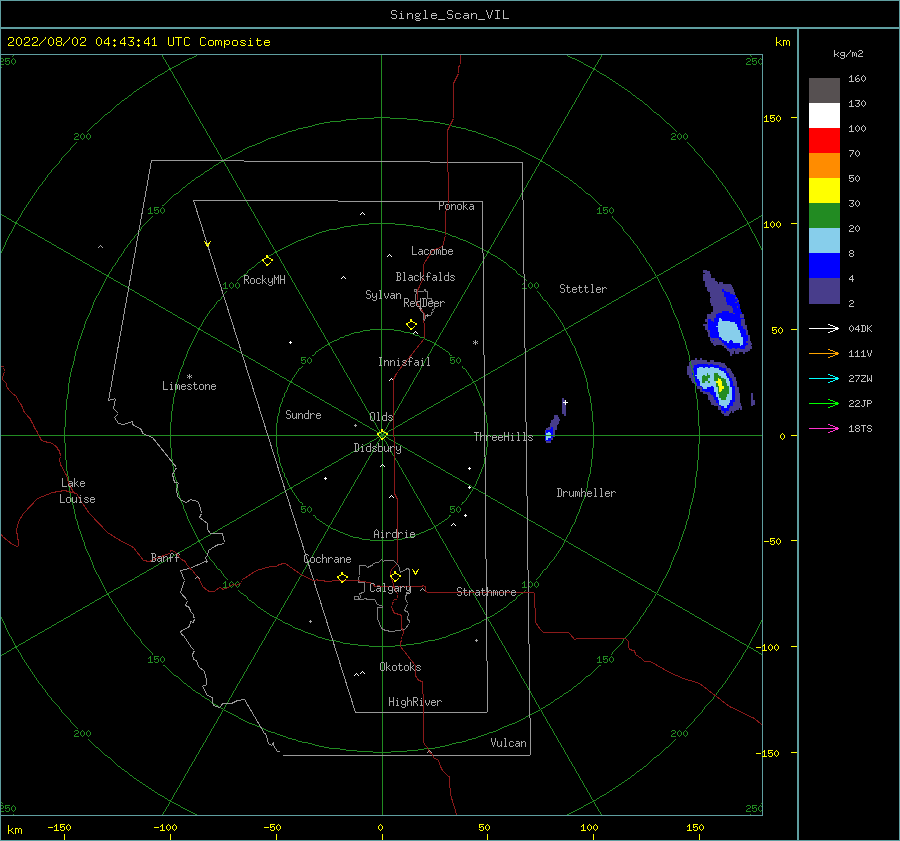900x841 pixels.
Task: Click the Blackfalds city label
Action: tap(425, 277)
